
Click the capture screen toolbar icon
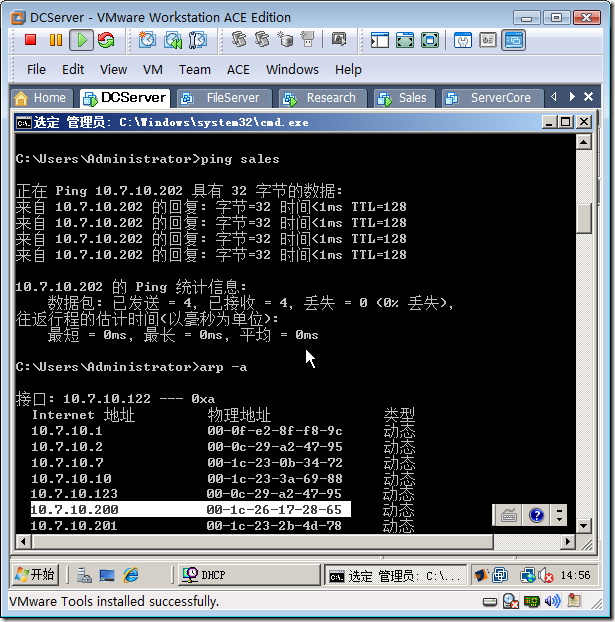coord(338,39)
